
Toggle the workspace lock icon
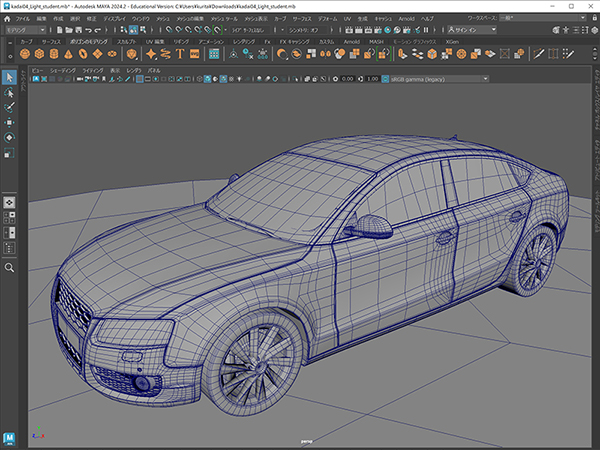click(595, 18)
